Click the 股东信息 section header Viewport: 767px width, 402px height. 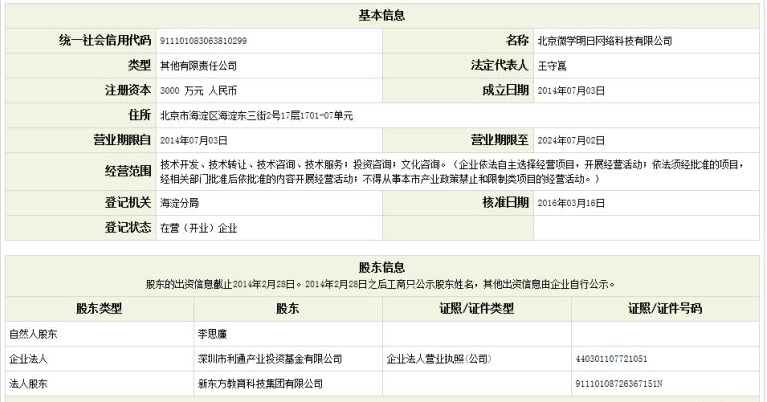coord(382,268)
